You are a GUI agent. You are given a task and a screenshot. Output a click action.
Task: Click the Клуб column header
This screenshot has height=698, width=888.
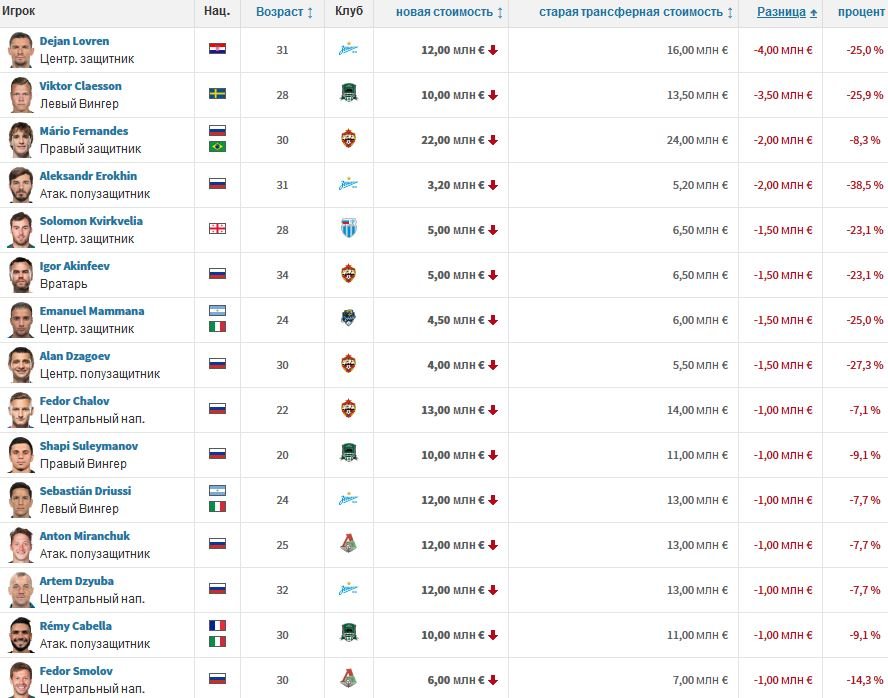pos(349,12)
